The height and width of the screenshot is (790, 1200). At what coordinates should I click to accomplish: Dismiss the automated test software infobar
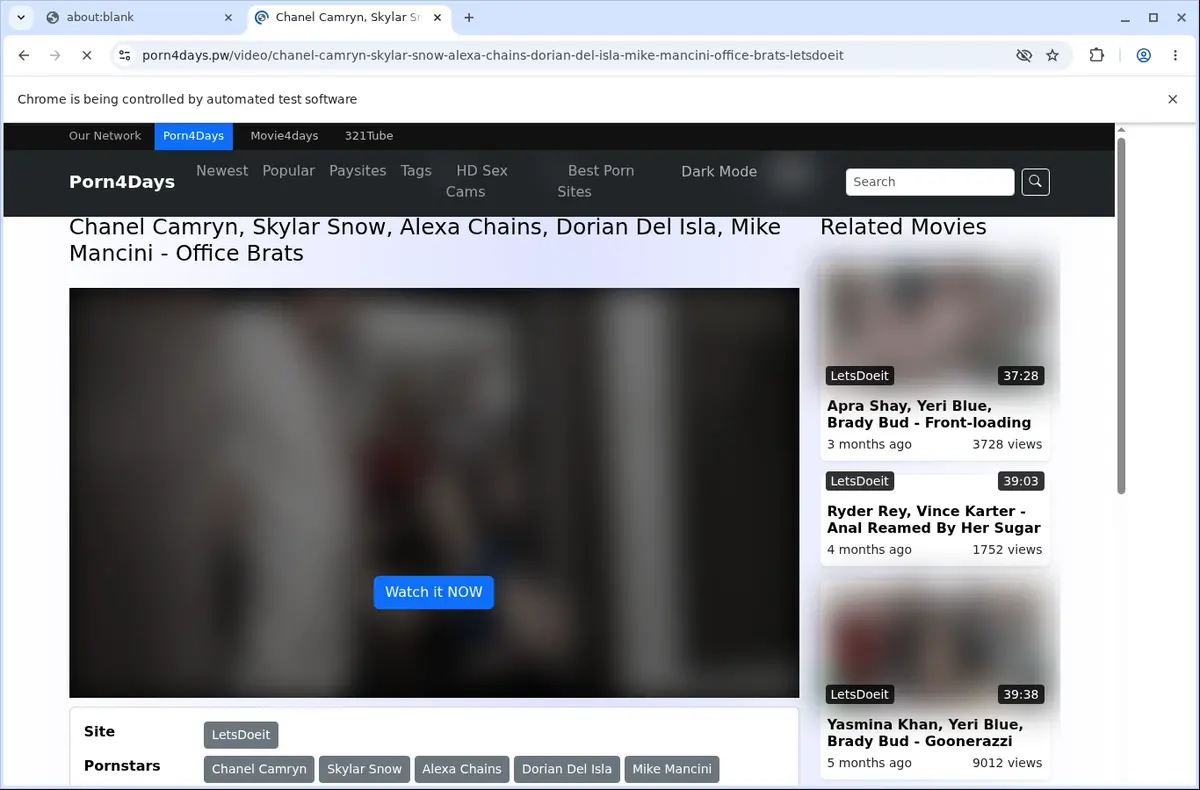[x=1173, y=99]
